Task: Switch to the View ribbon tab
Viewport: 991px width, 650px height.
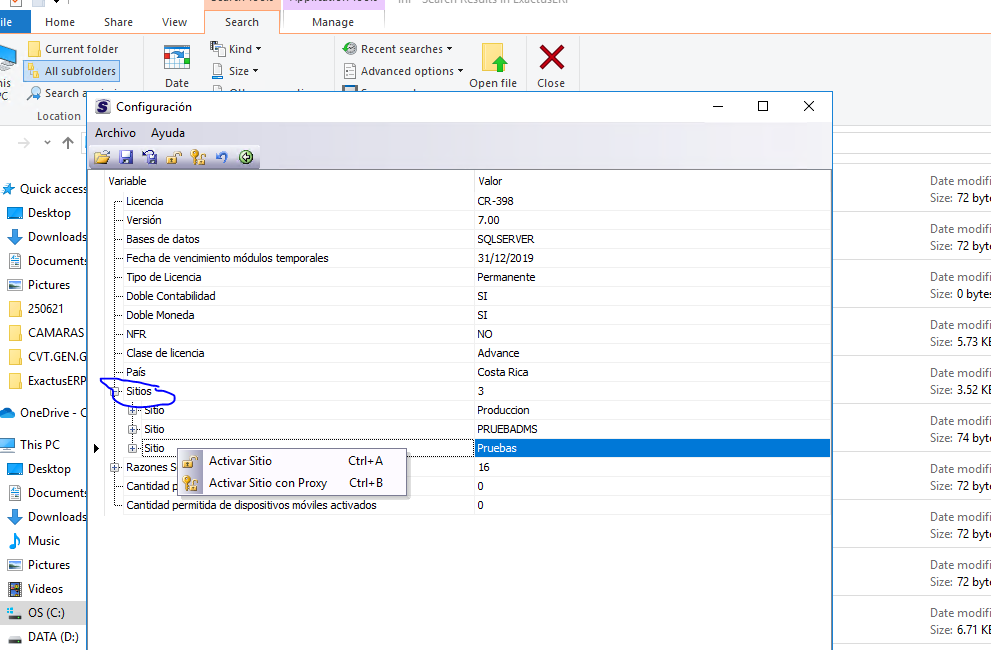Action: [174, 22]
